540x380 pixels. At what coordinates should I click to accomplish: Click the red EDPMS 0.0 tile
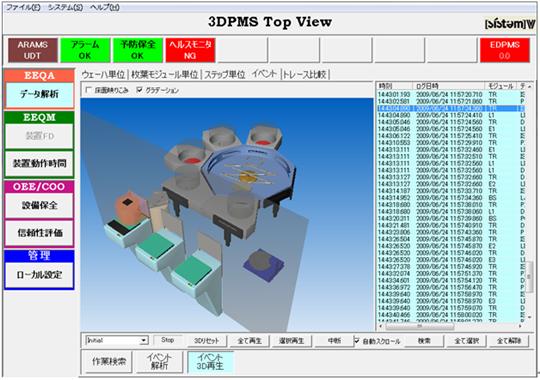tap(505, 50)
